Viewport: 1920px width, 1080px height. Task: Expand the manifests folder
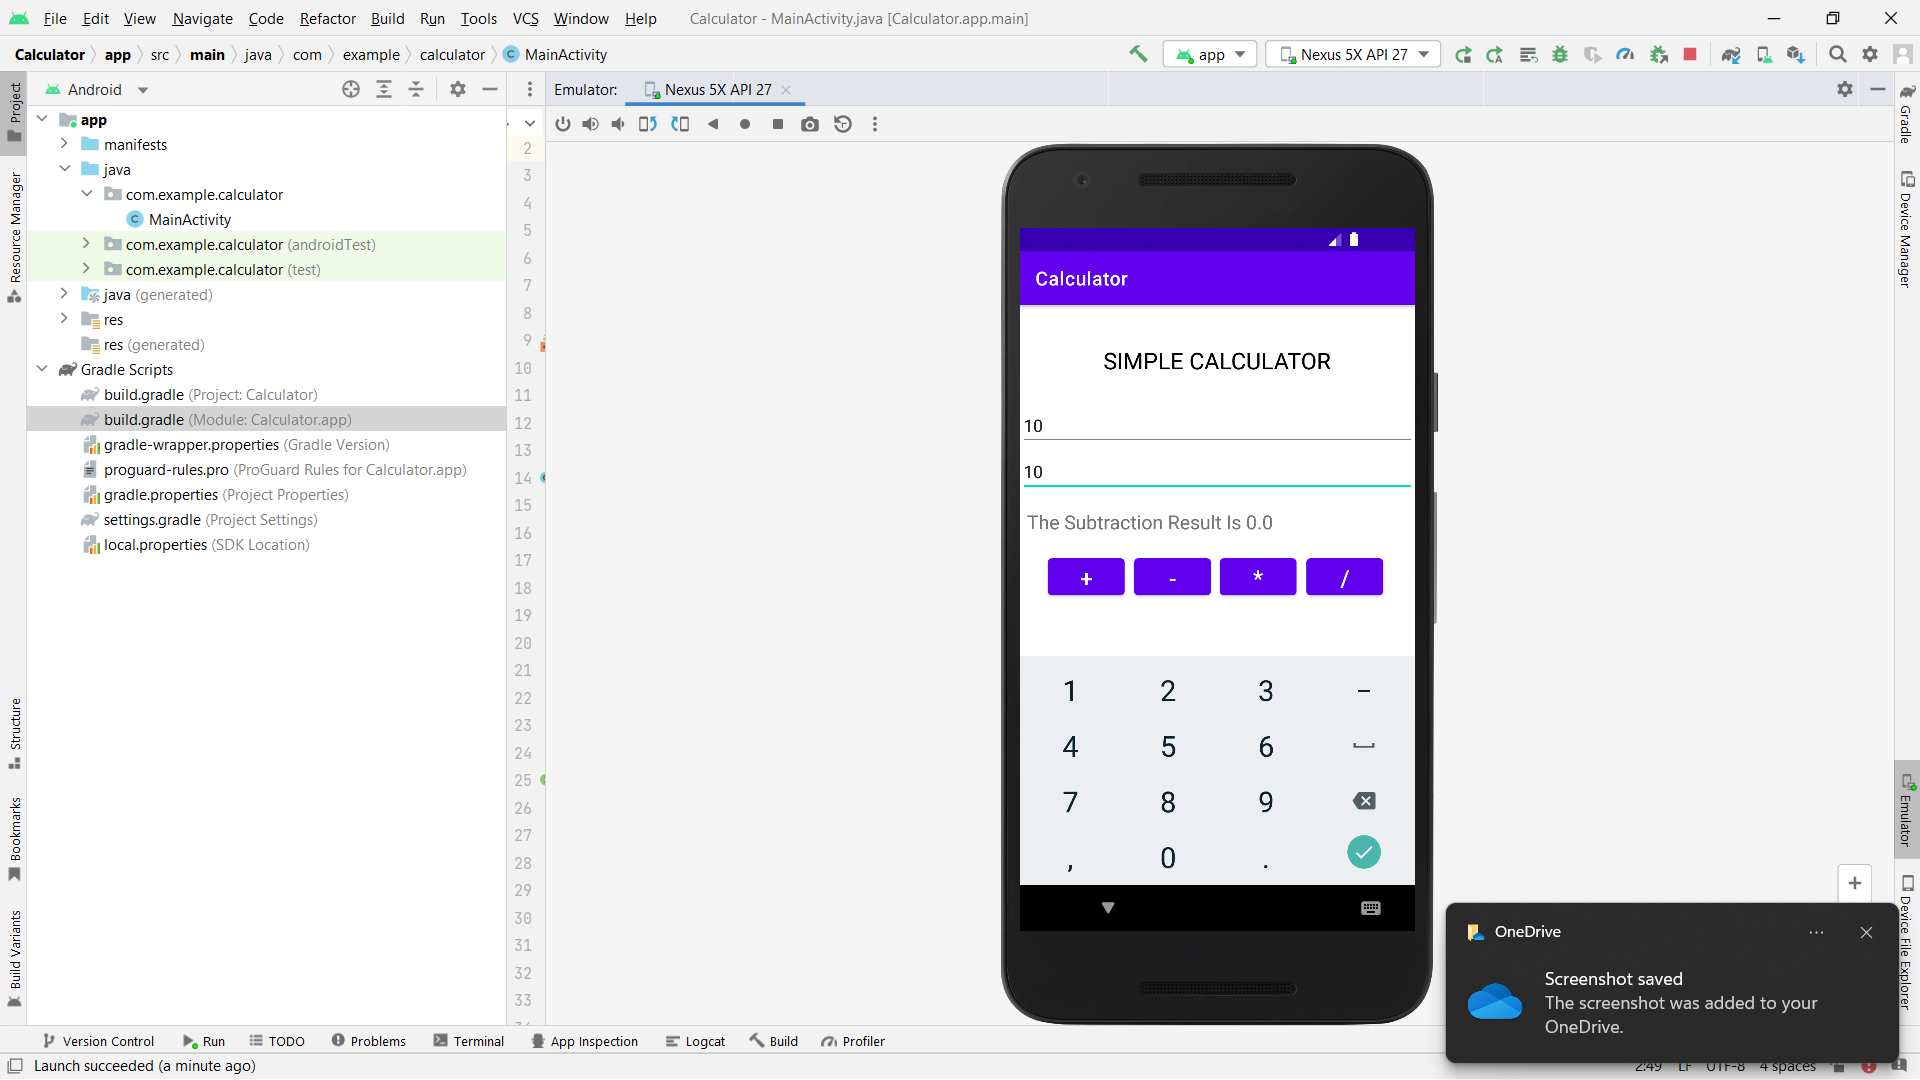[64, 144]
